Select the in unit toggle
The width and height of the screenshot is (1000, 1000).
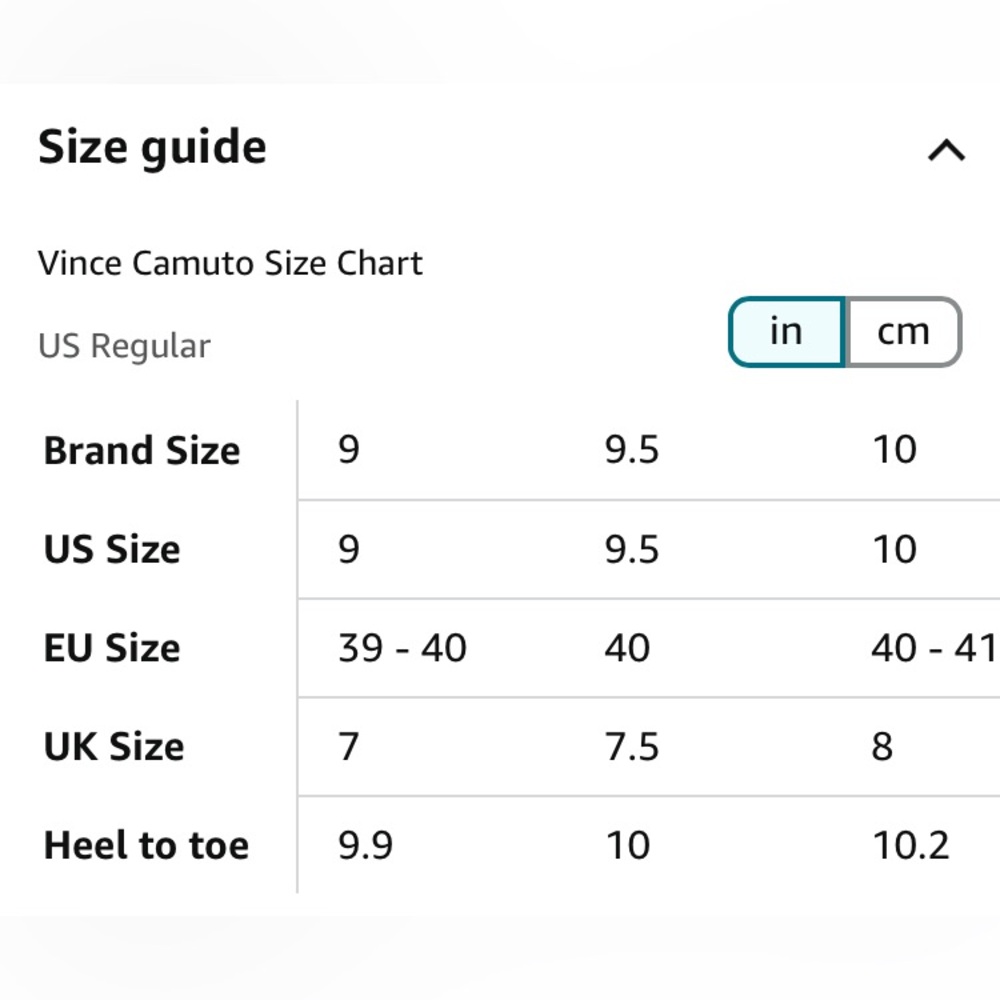point(786,332)
